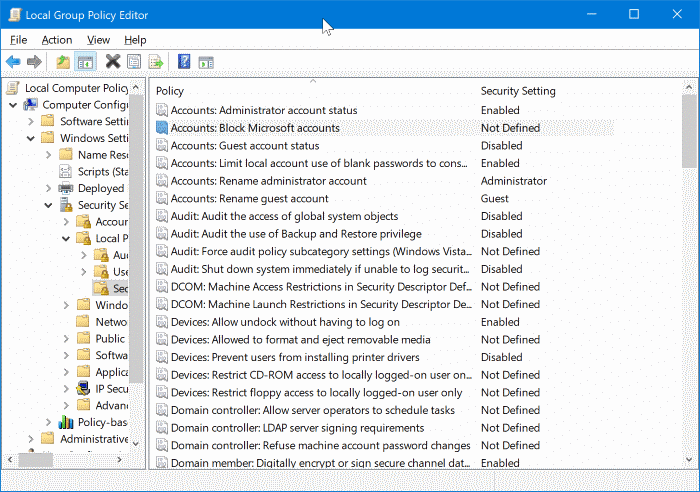Open Properties toolbar icon
700x492 pixels.
click(134, 62)
